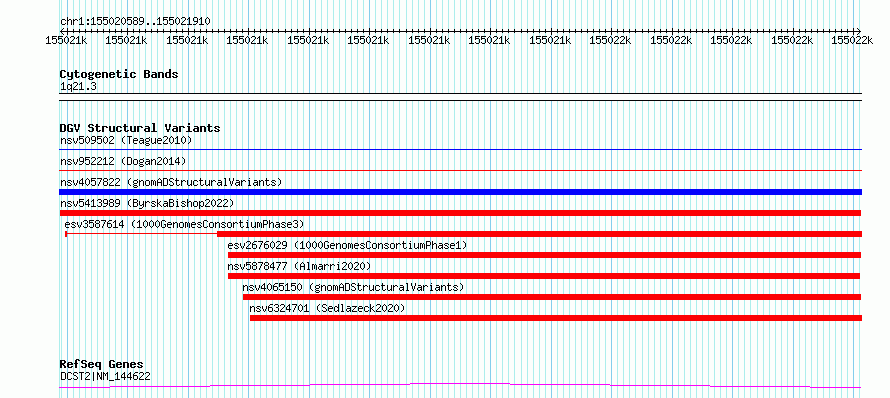Click the red bar under nsv4065150

pos(552,297)
